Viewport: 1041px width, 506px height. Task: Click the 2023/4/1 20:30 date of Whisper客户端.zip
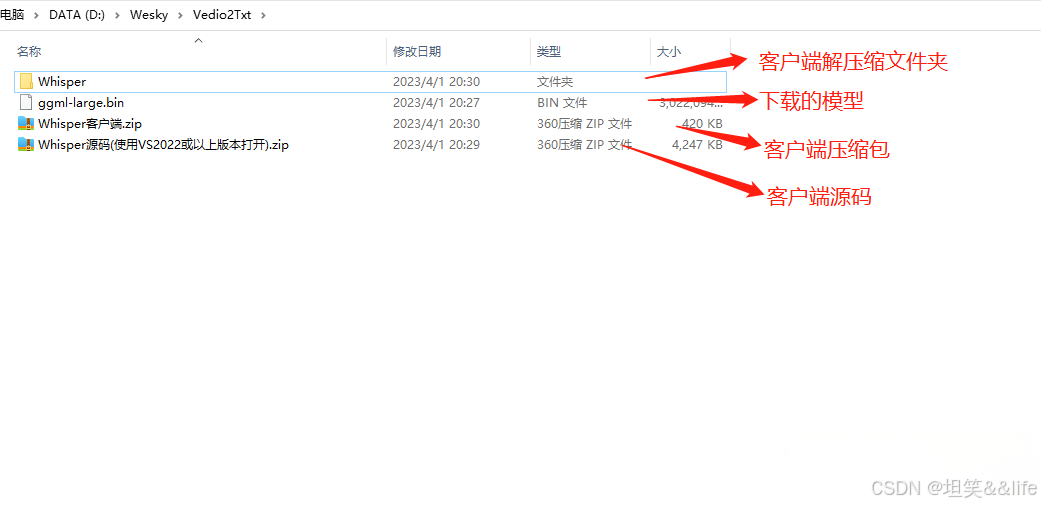(x=436, y=124)
